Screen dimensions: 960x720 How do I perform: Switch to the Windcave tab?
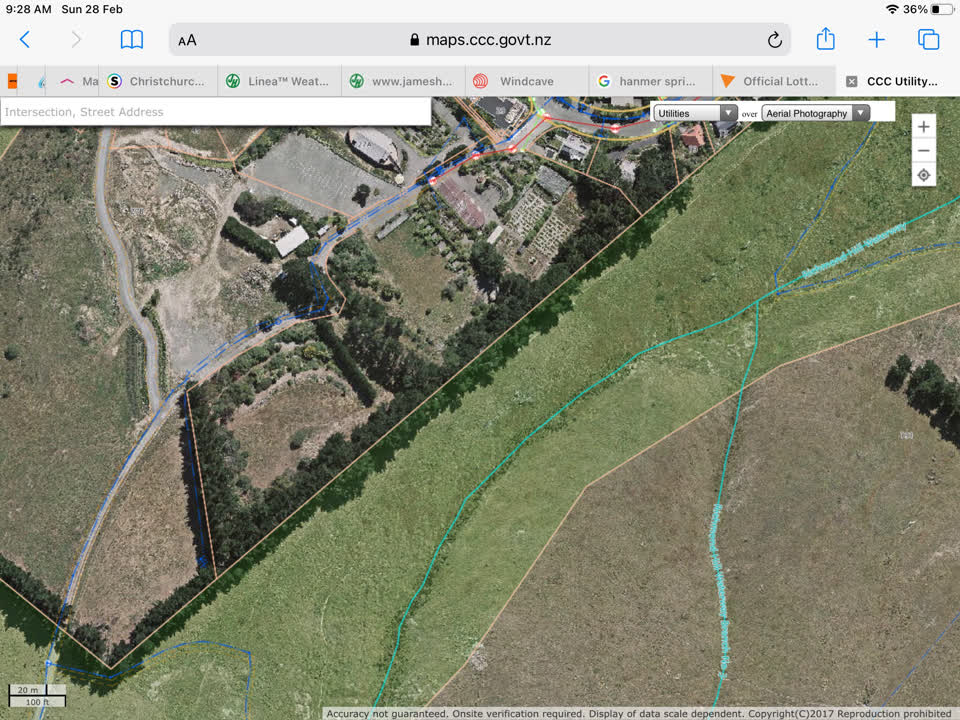click(x=527, y=81)
